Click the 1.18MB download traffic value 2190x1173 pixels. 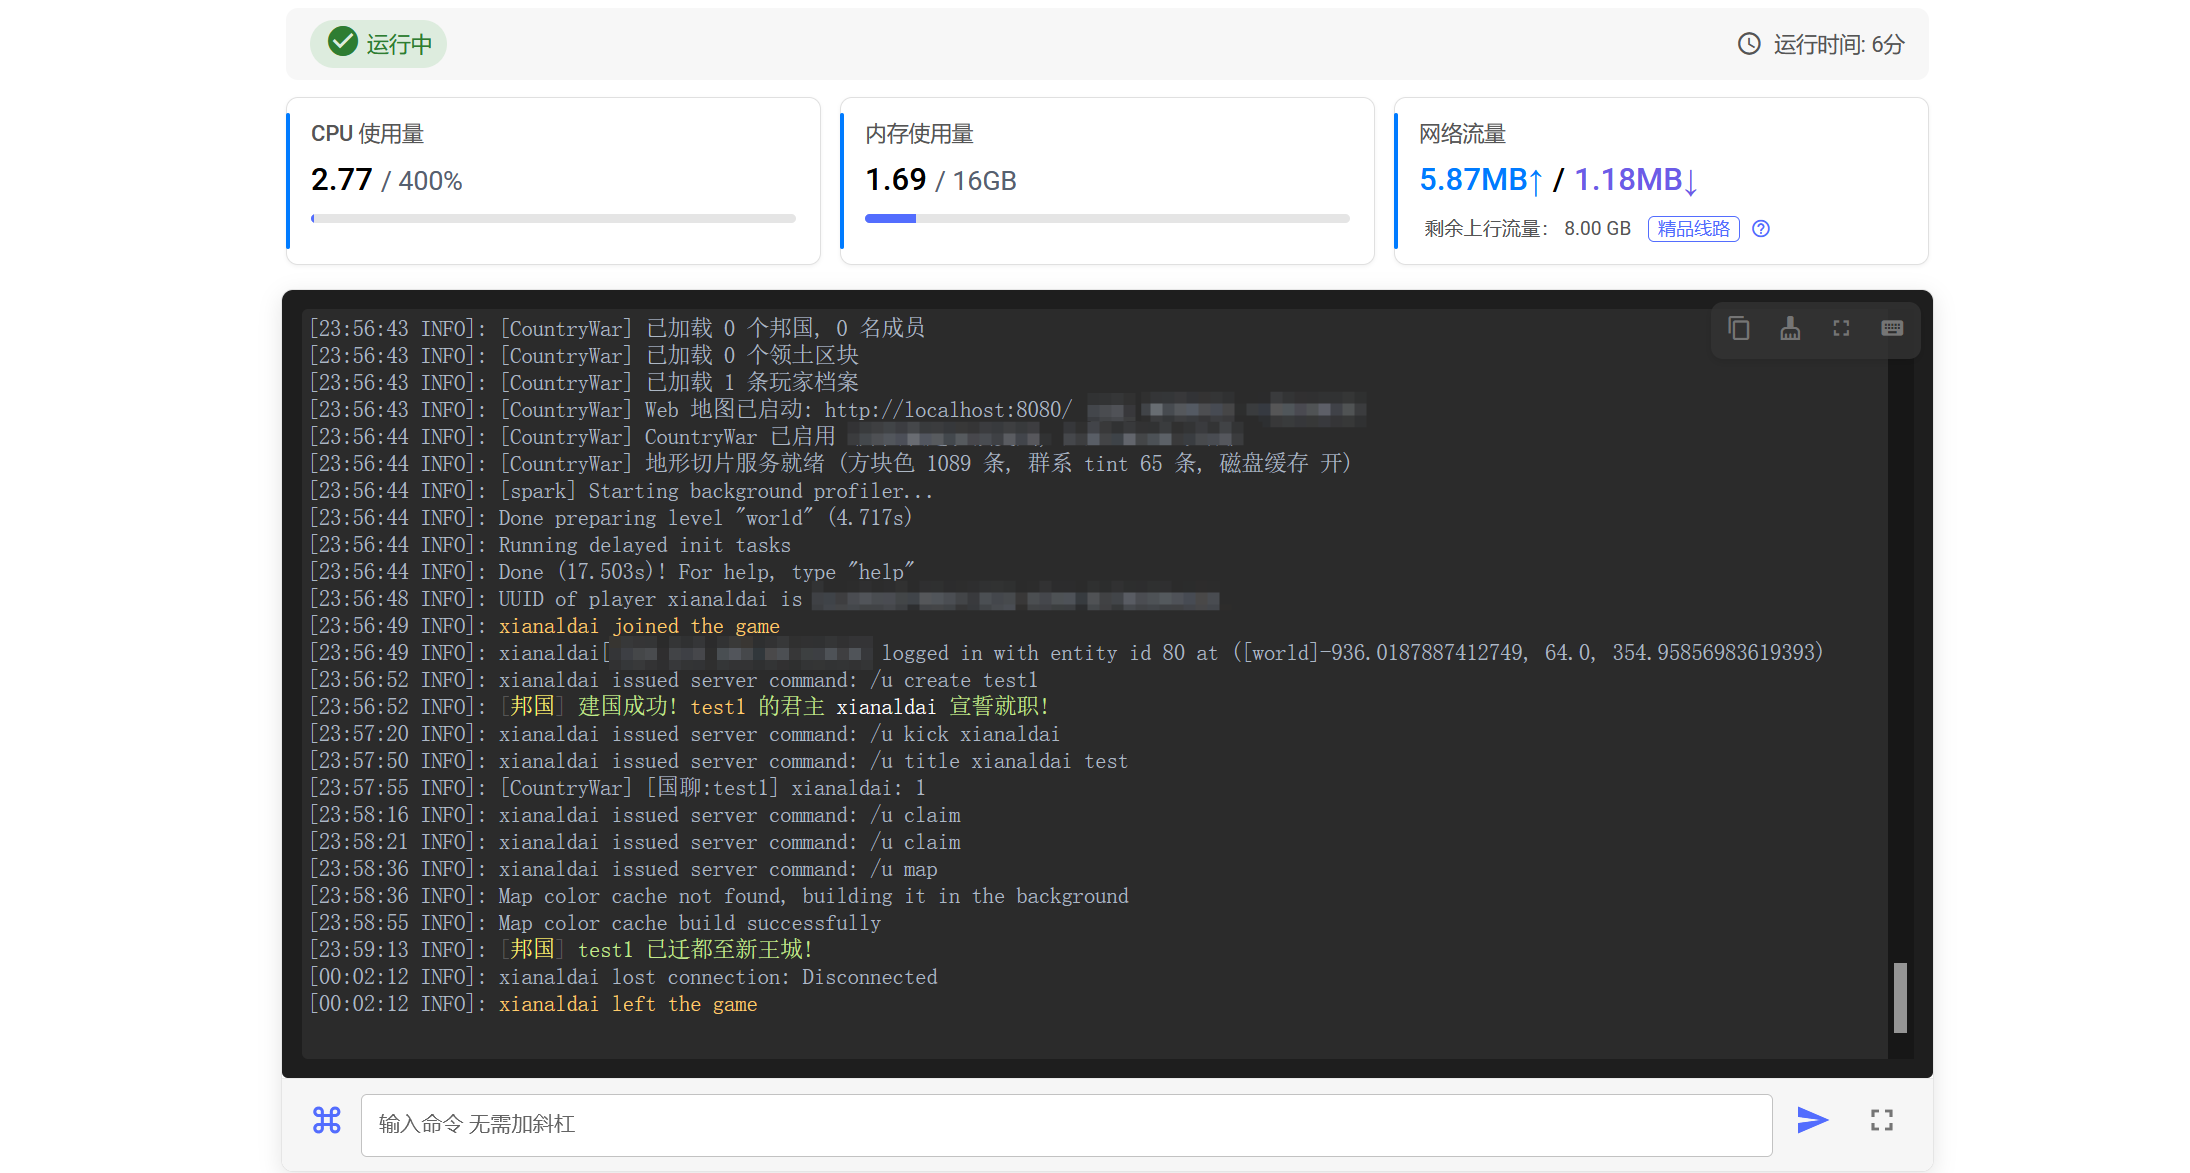tap(1636, 180)
